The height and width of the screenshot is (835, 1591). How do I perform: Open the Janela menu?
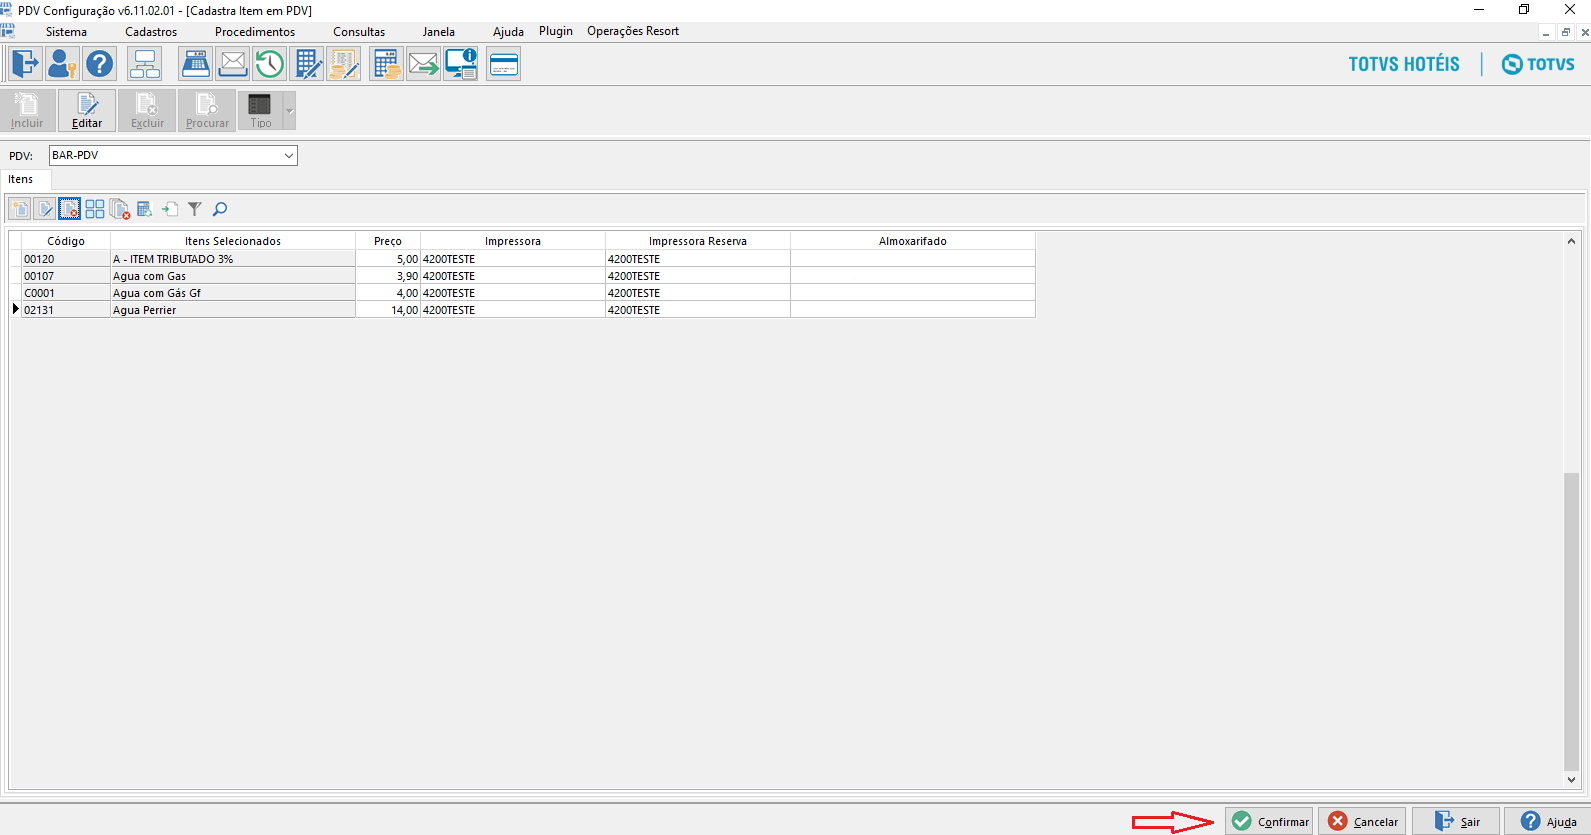tap(438, 32)
